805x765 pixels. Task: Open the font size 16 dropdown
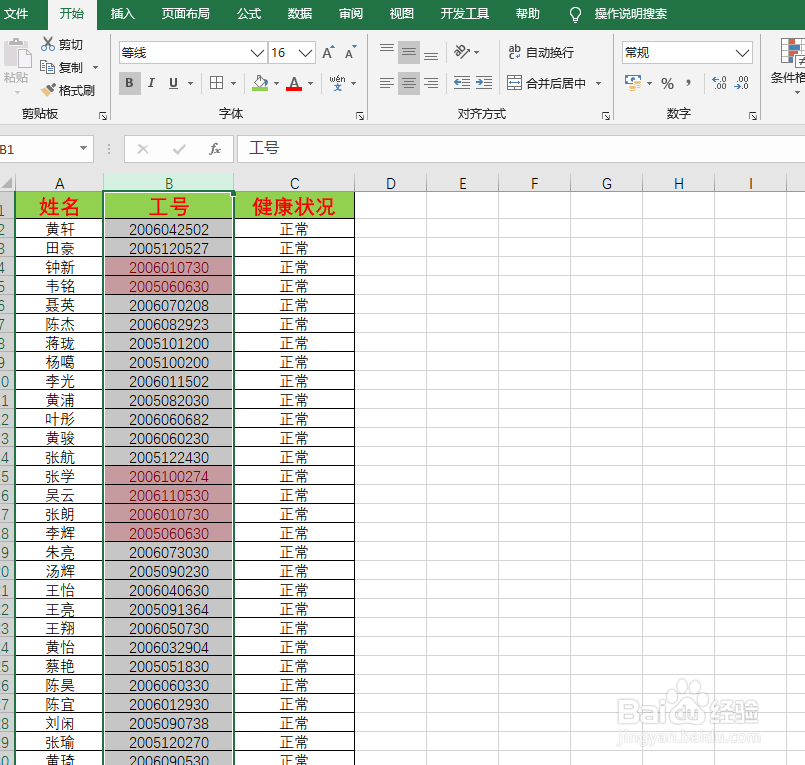305,53
